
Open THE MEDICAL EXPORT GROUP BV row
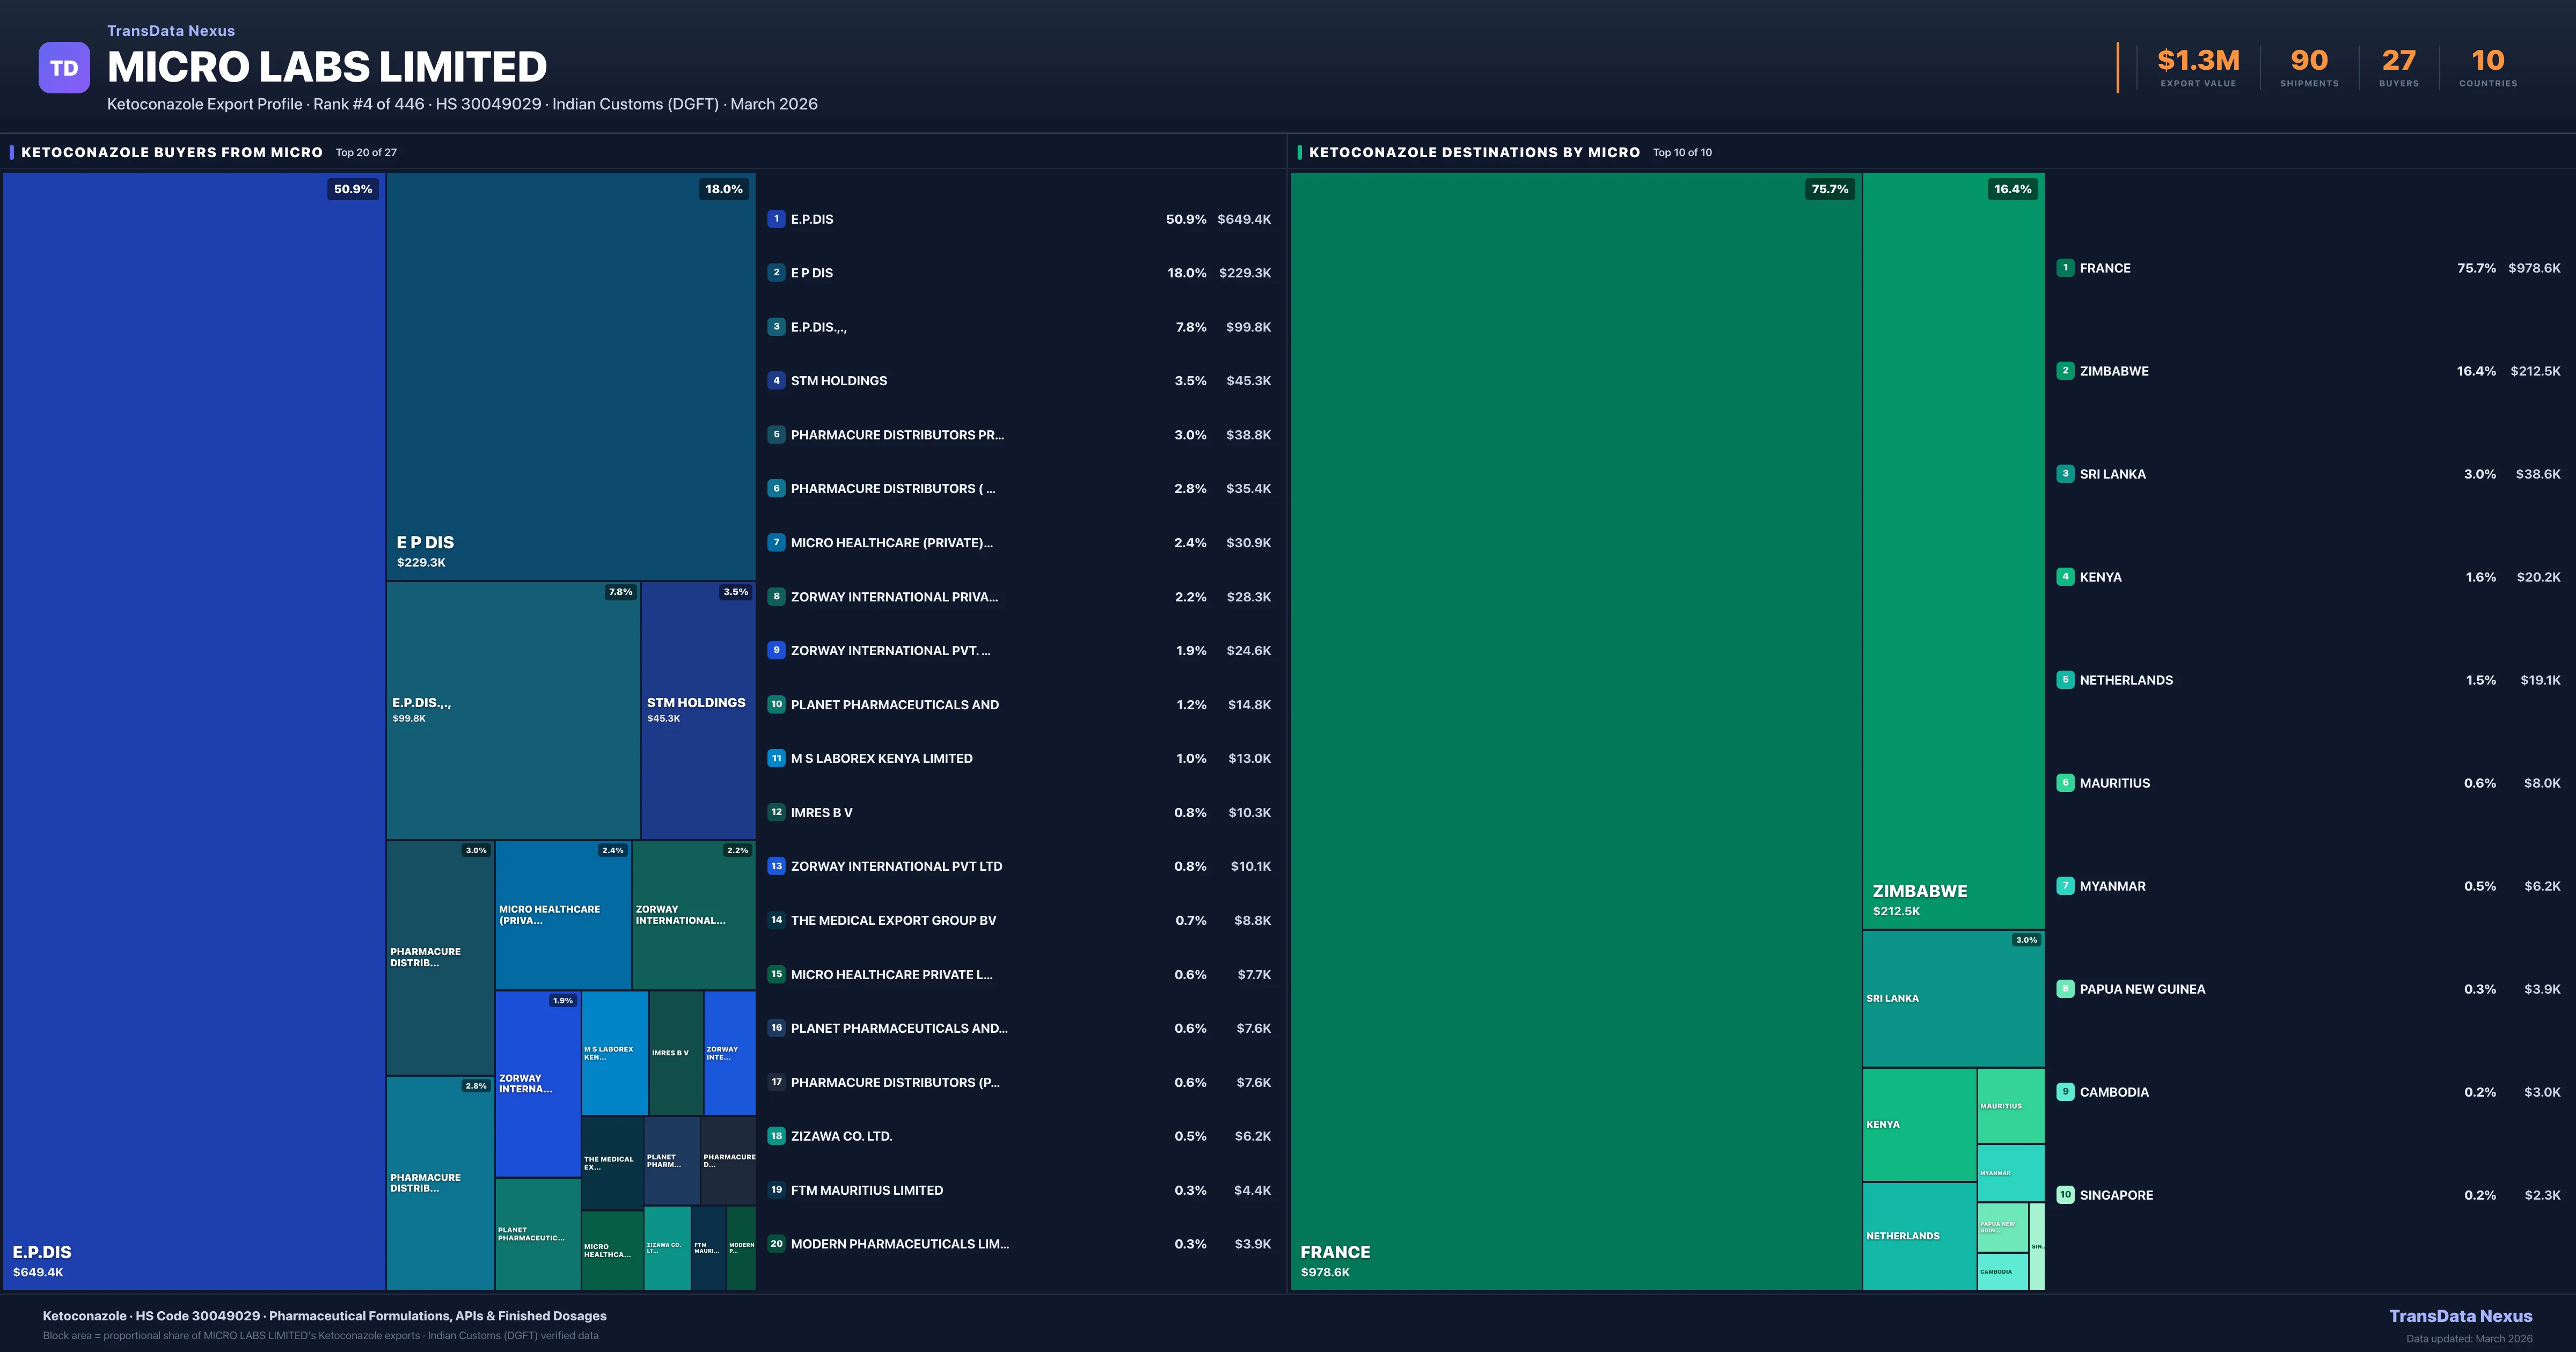tap(893, 920)
